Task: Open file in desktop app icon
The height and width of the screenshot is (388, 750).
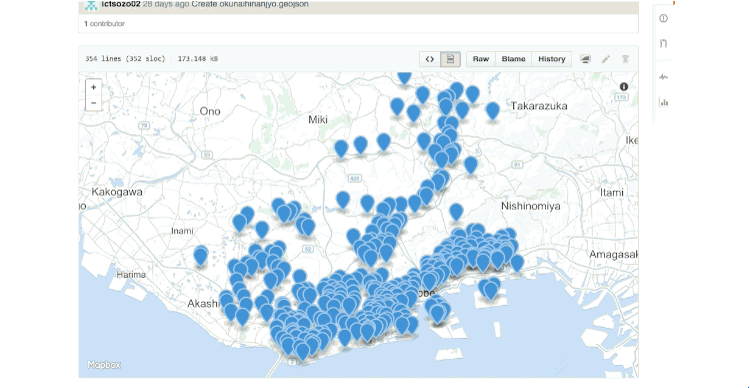Action: (585, 59)
